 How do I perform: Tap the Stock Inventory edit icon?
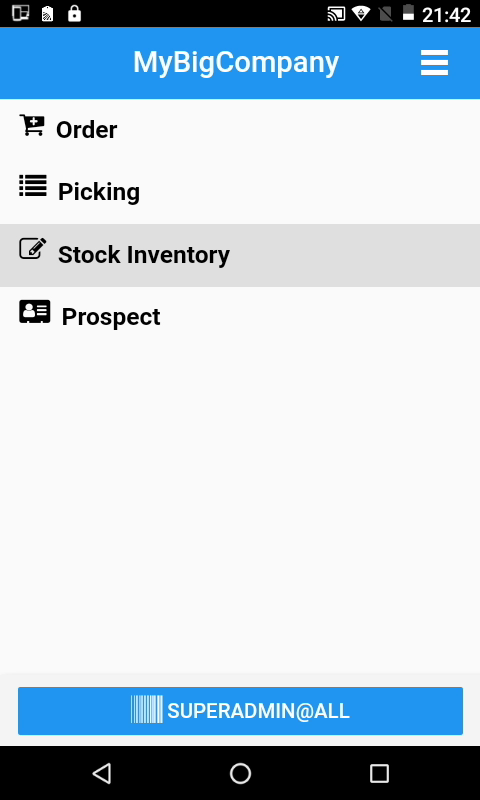pos(33,248)
